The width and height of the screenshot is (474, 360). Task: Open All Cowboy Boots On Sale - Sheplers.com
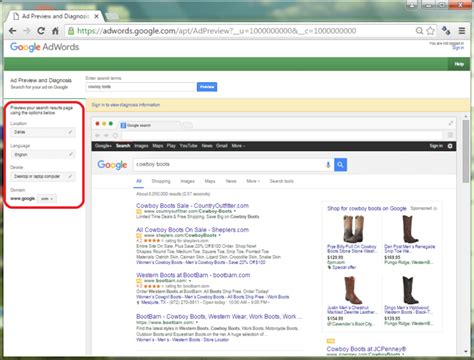pyautogui.click(x=192, y=230)
